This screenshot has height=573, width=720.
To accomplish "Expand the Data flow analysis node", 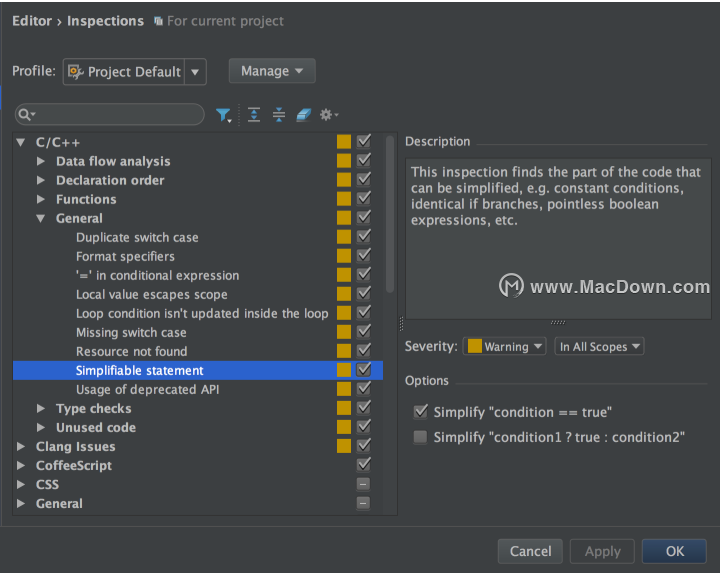I will (41, 161).
